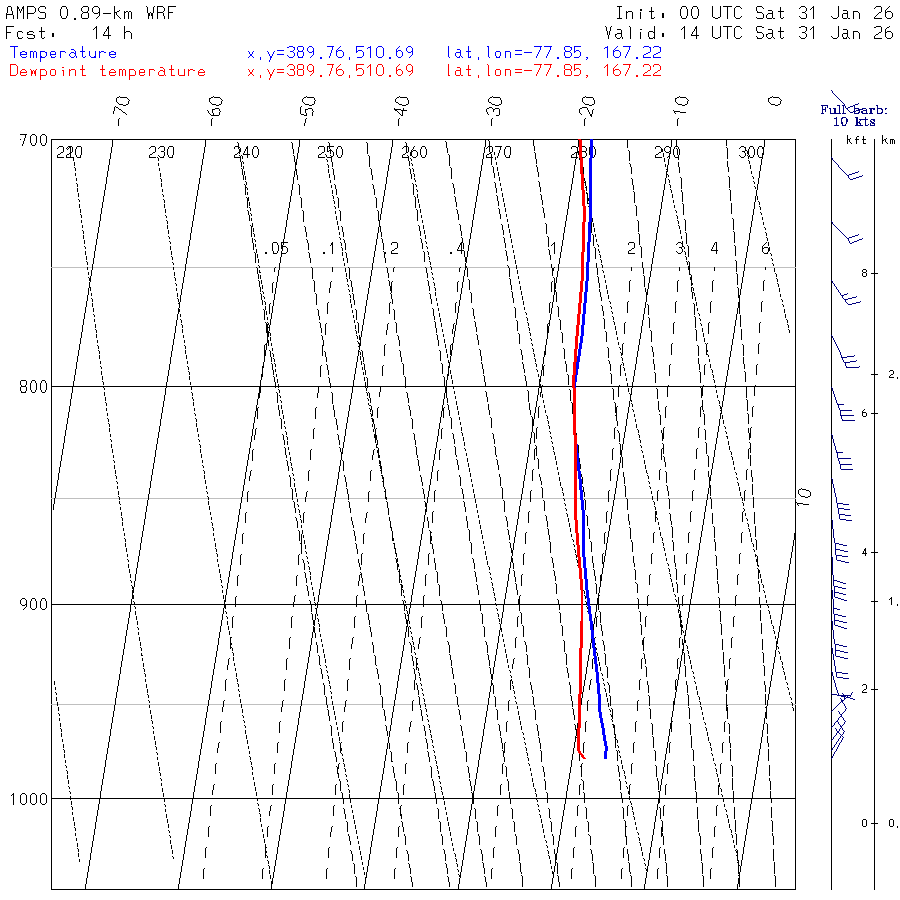Image resolution: width=900 pixels, height=900 pixels.
Task: Click the 900 pressure level label
Action: 33,604
